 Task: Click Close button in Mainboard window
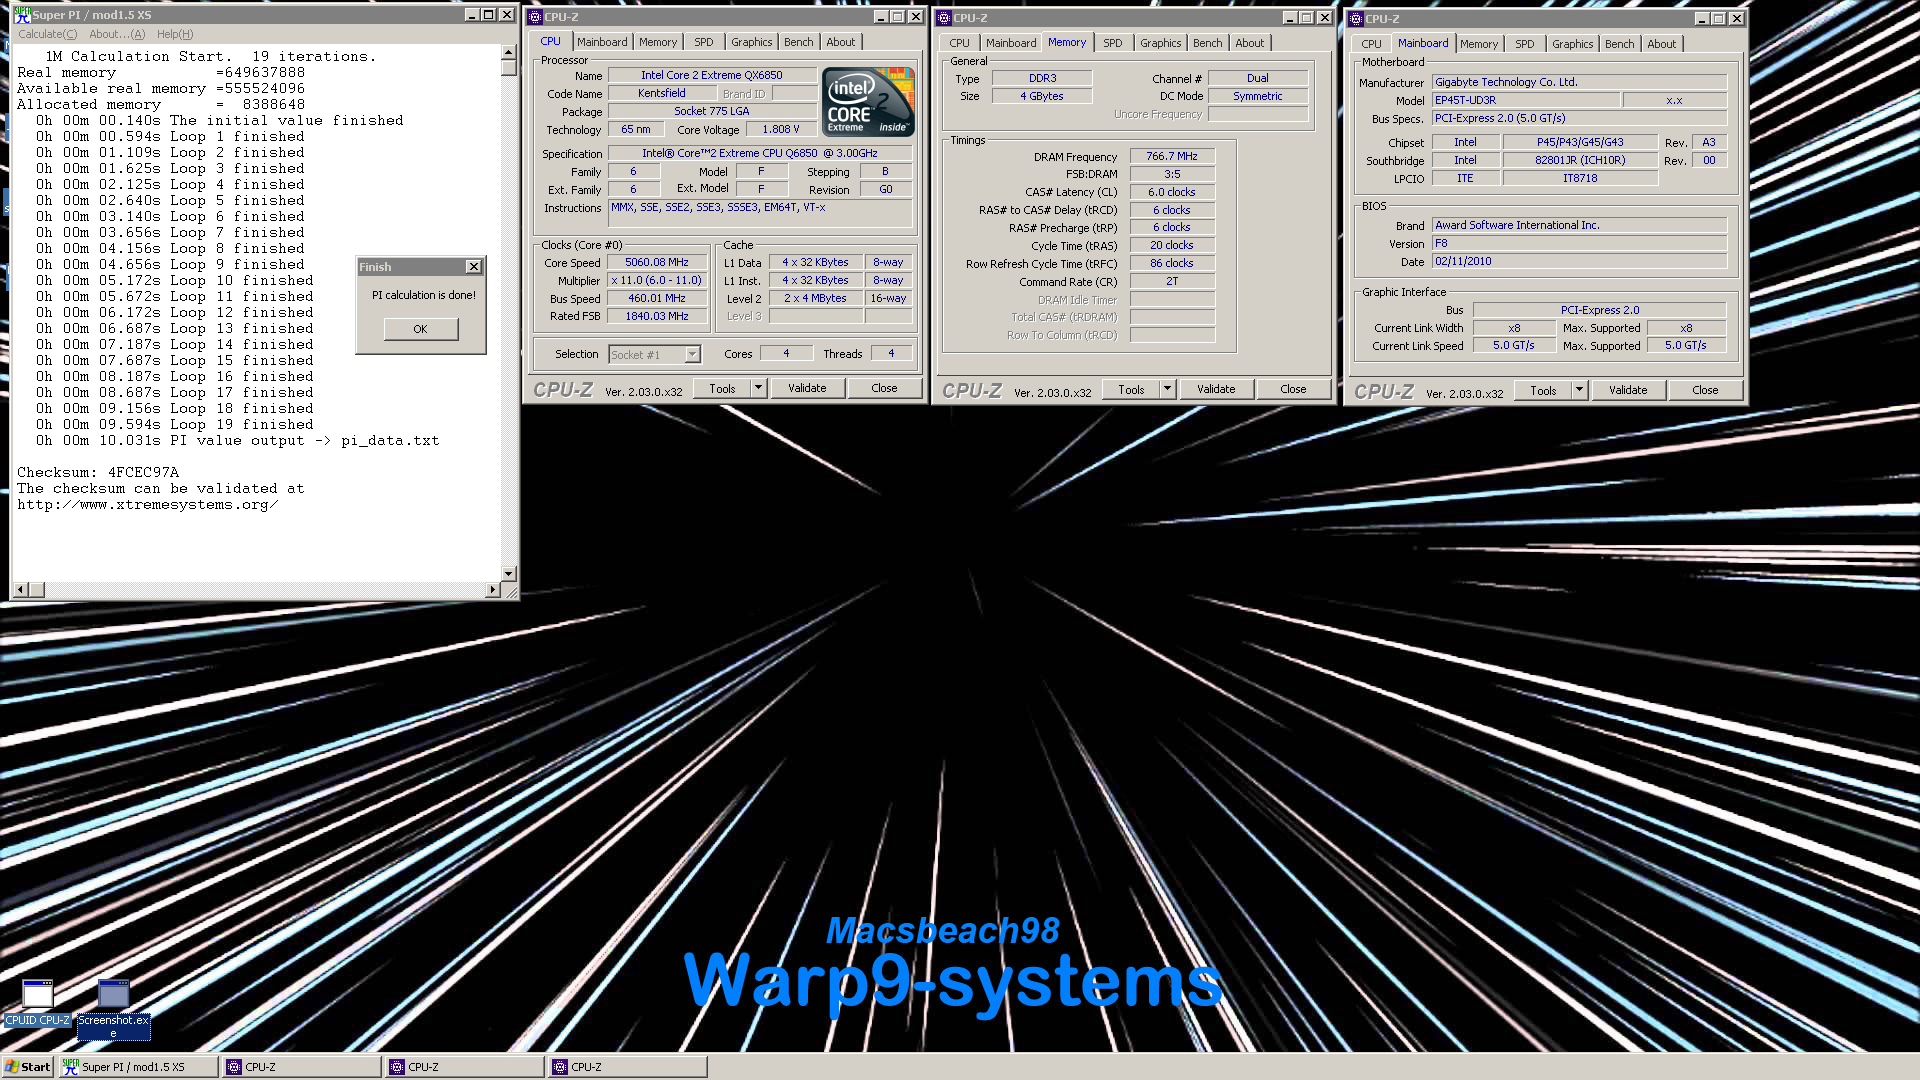pos(1705,390)
